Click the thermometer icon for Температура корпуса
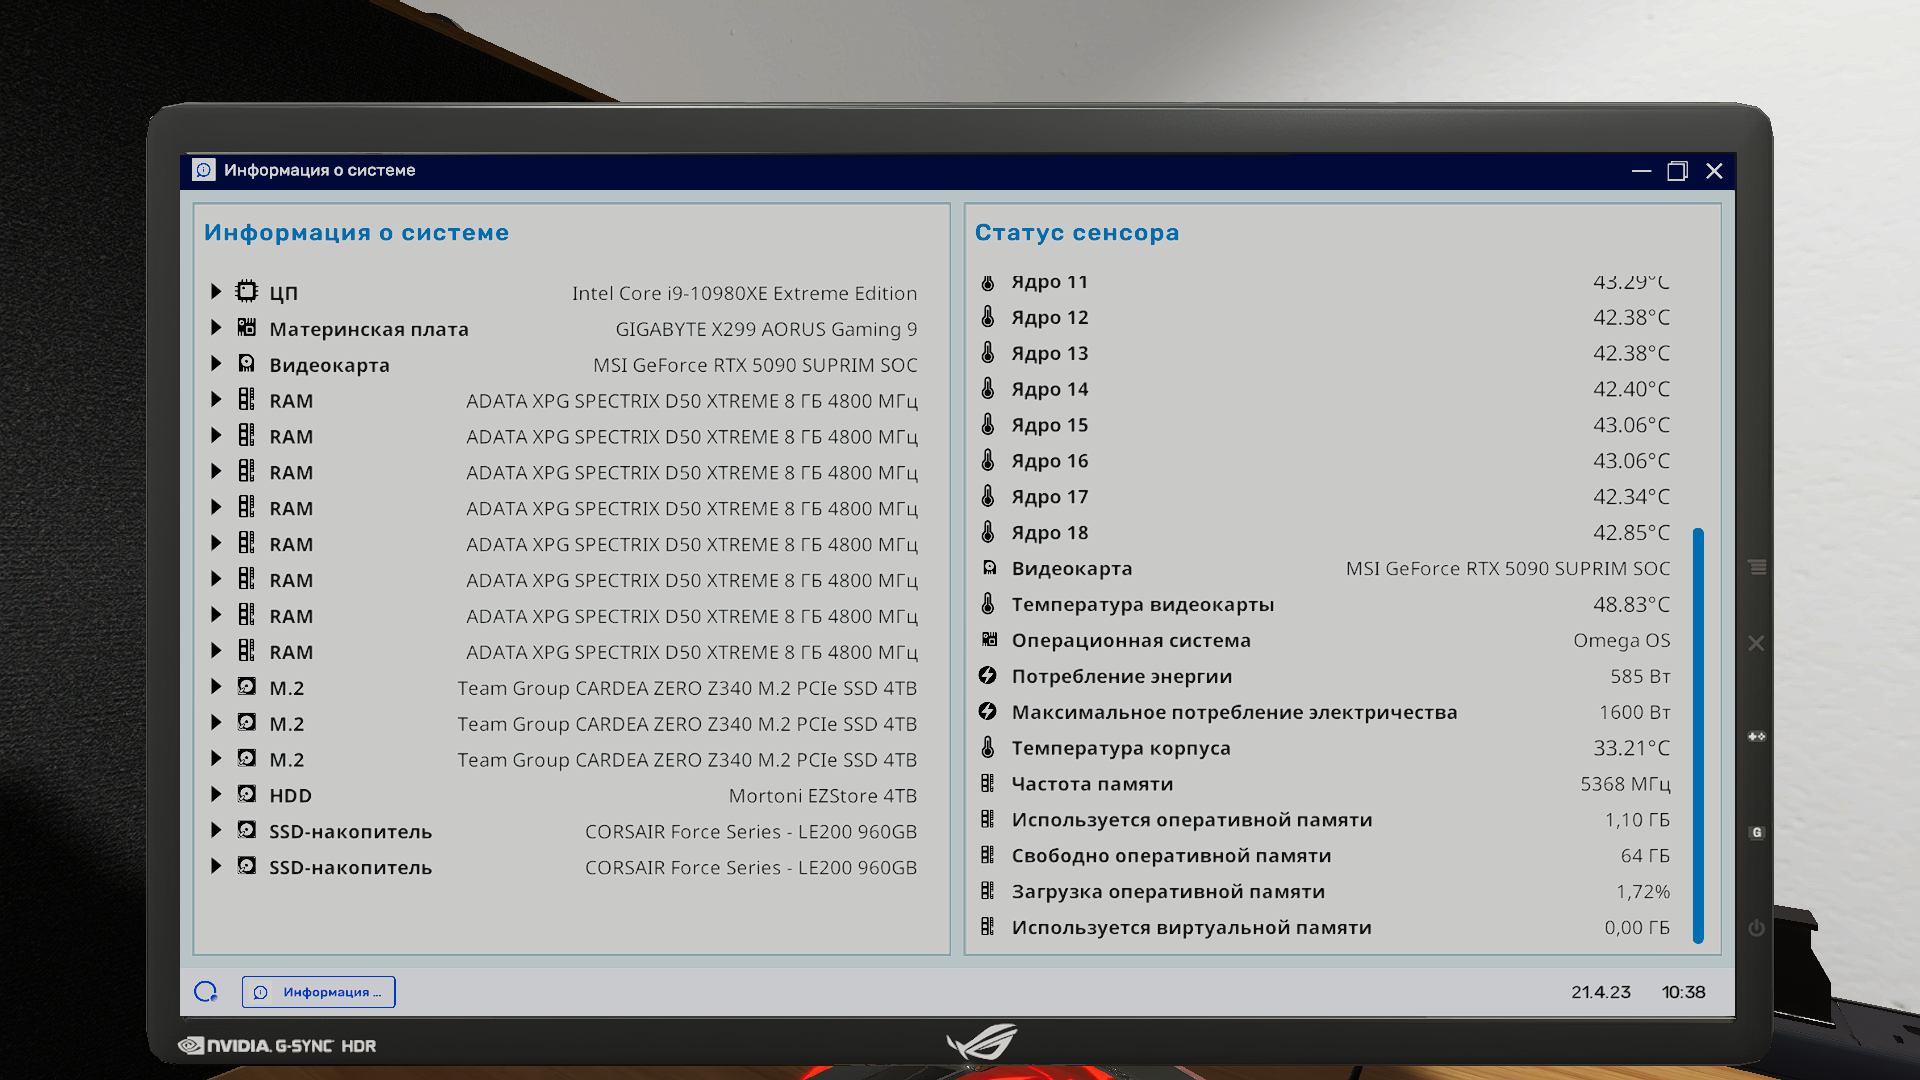The image size is (1920, 1080). (988, 748)
